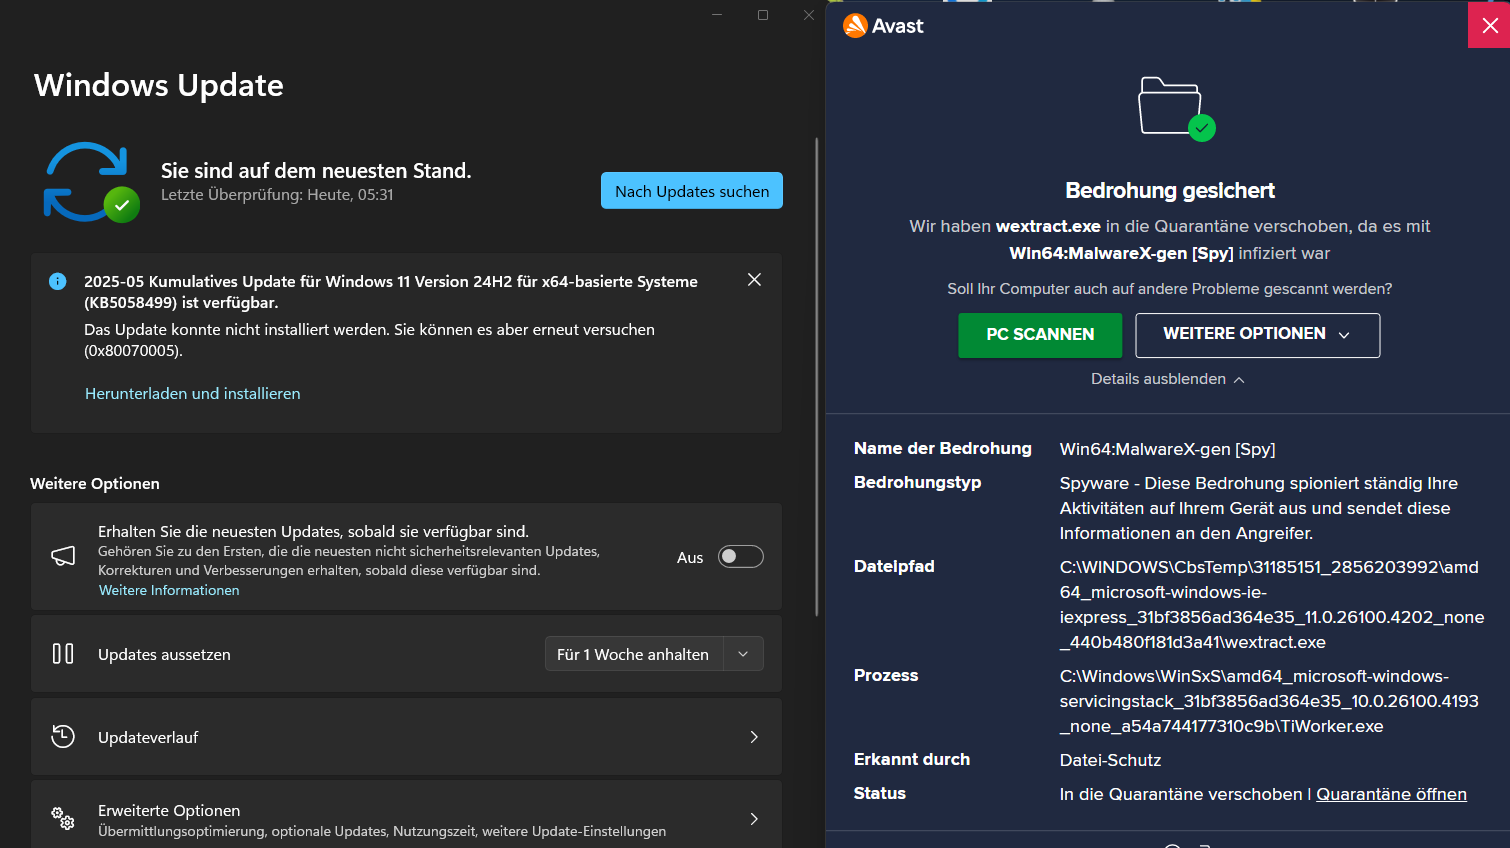Select the Updateverlauf row label
The image size is (1510, 848).
point(148,737)
